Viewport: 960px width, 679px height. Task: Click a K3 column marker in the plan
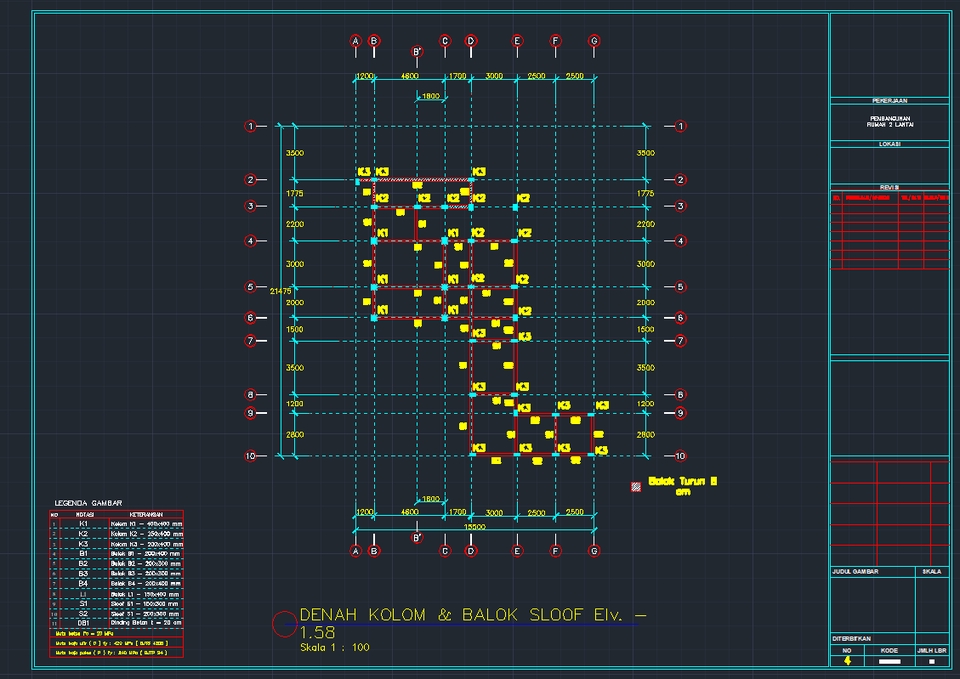(365, 173)
